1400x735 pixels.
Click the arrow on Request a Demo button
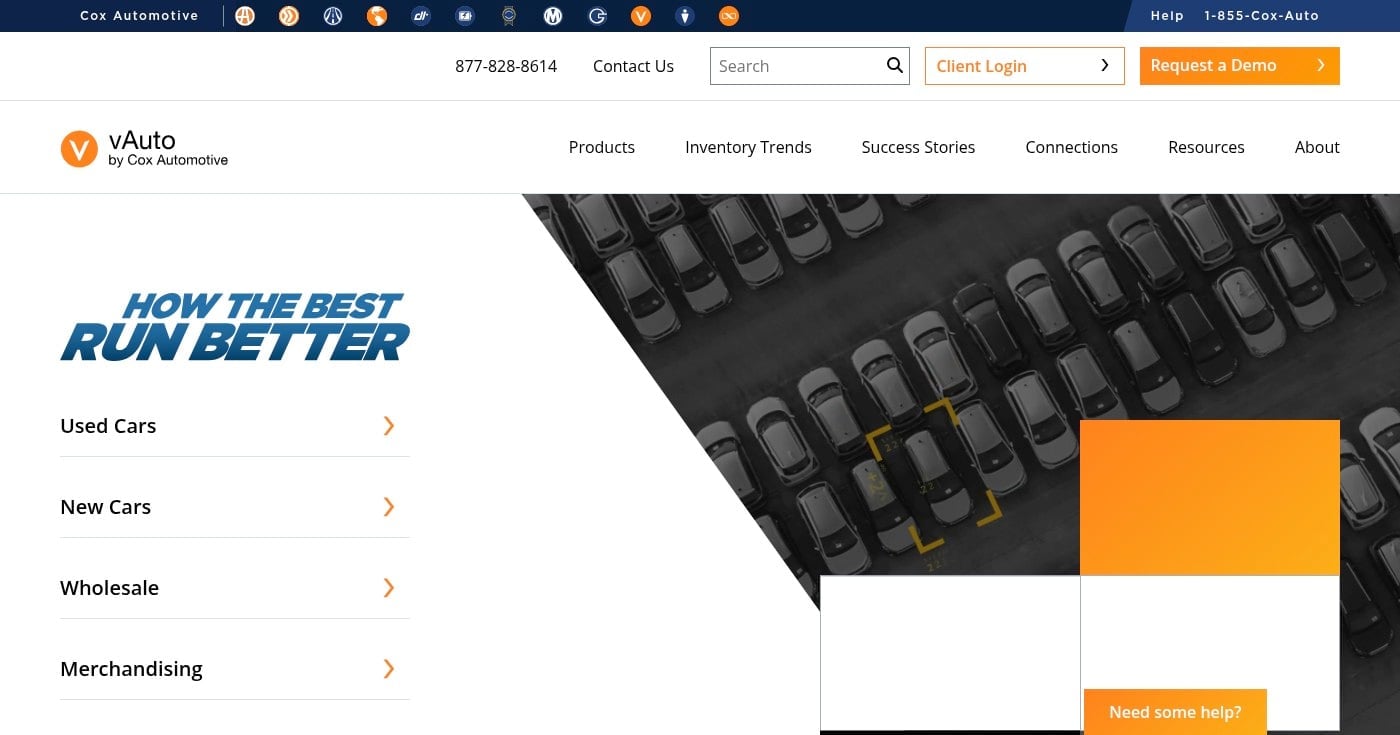click(x=1321, y=65)
